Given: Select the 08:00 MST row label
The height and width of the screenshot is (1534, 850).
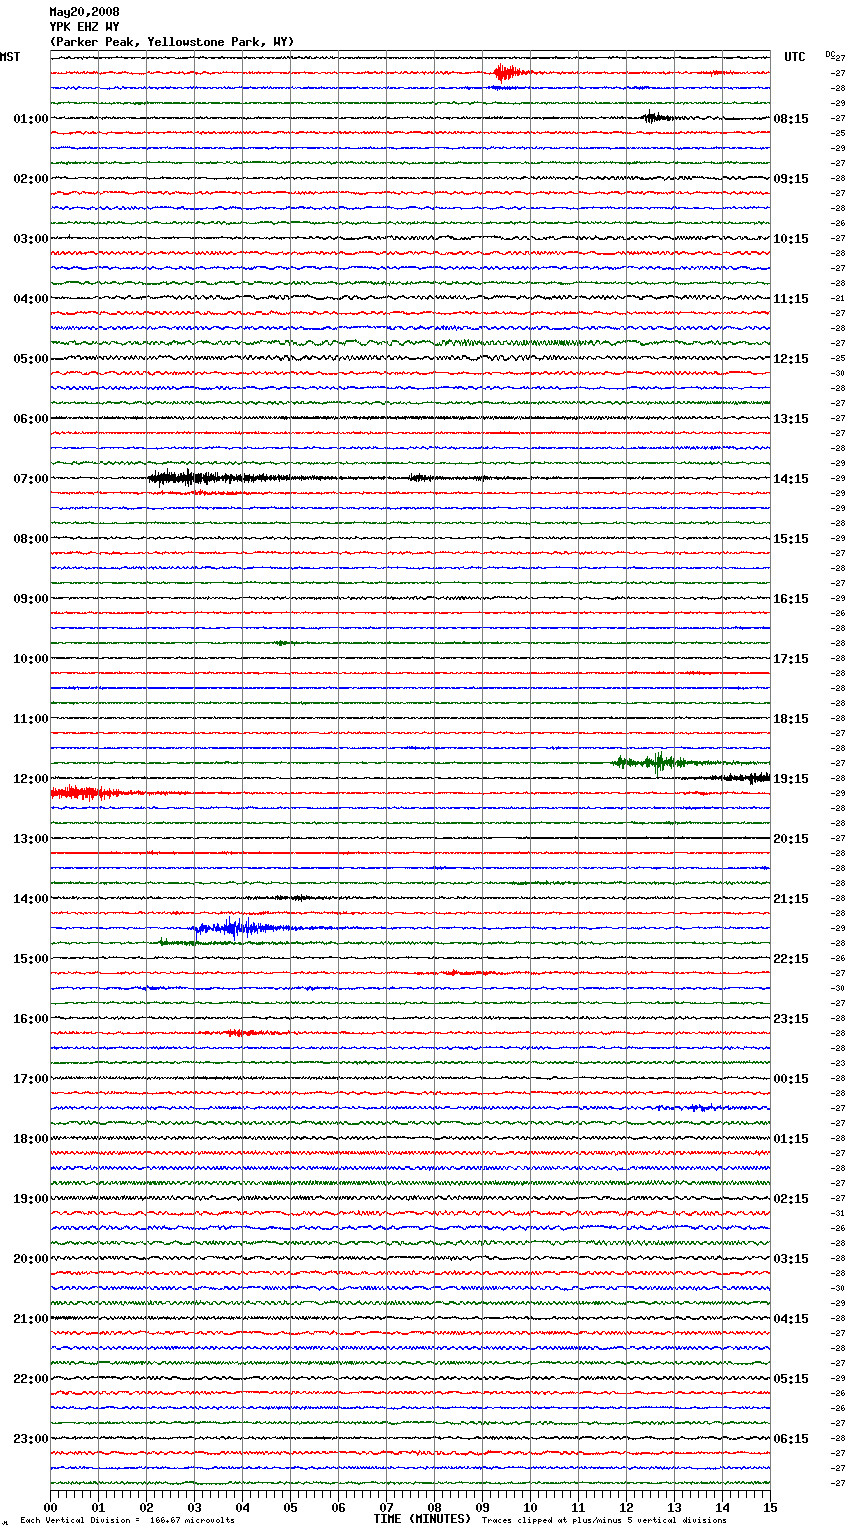Looking at the screenshot, I should [x=31, y=538].
